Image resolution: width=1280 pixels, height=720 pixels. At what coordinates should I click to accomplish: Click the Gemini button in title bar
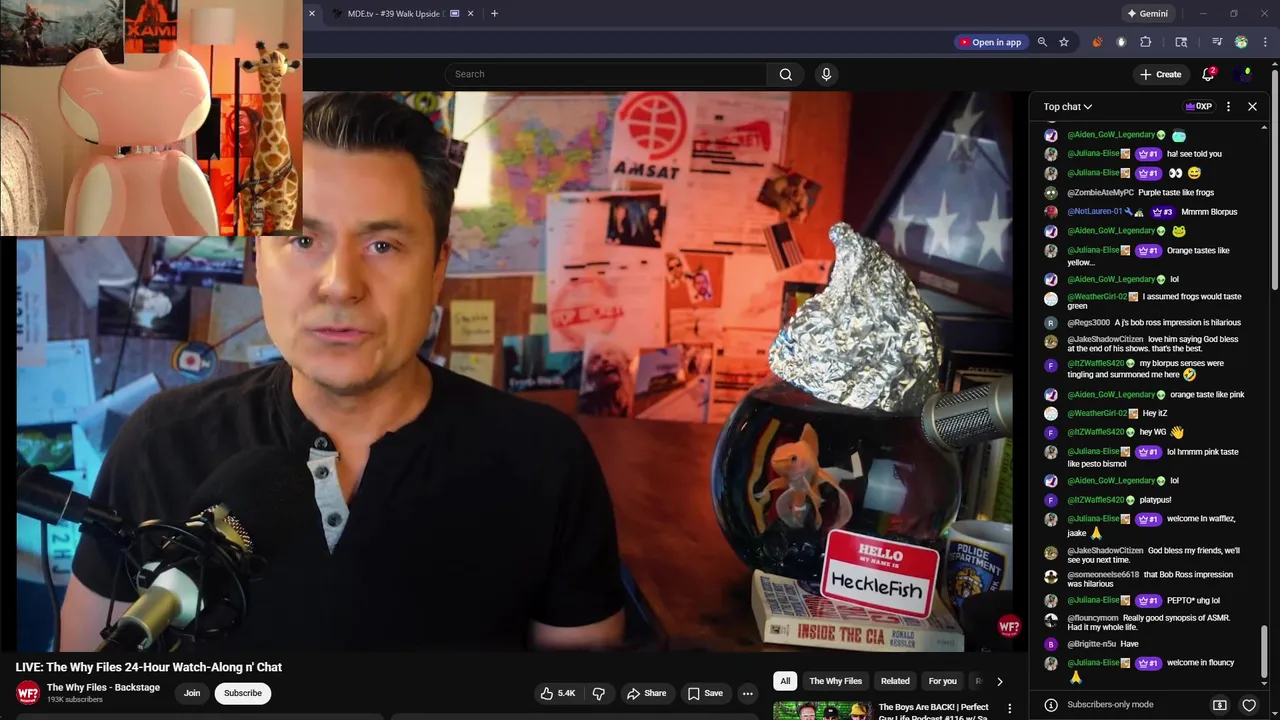point(1147,13)
